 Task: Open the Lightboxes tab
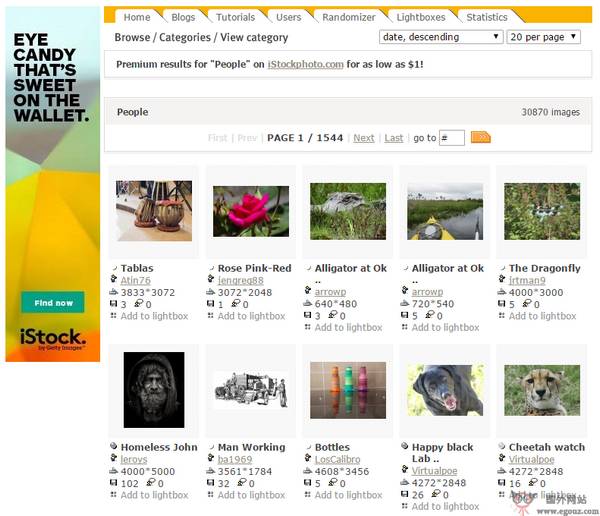(x=421, y=17)
